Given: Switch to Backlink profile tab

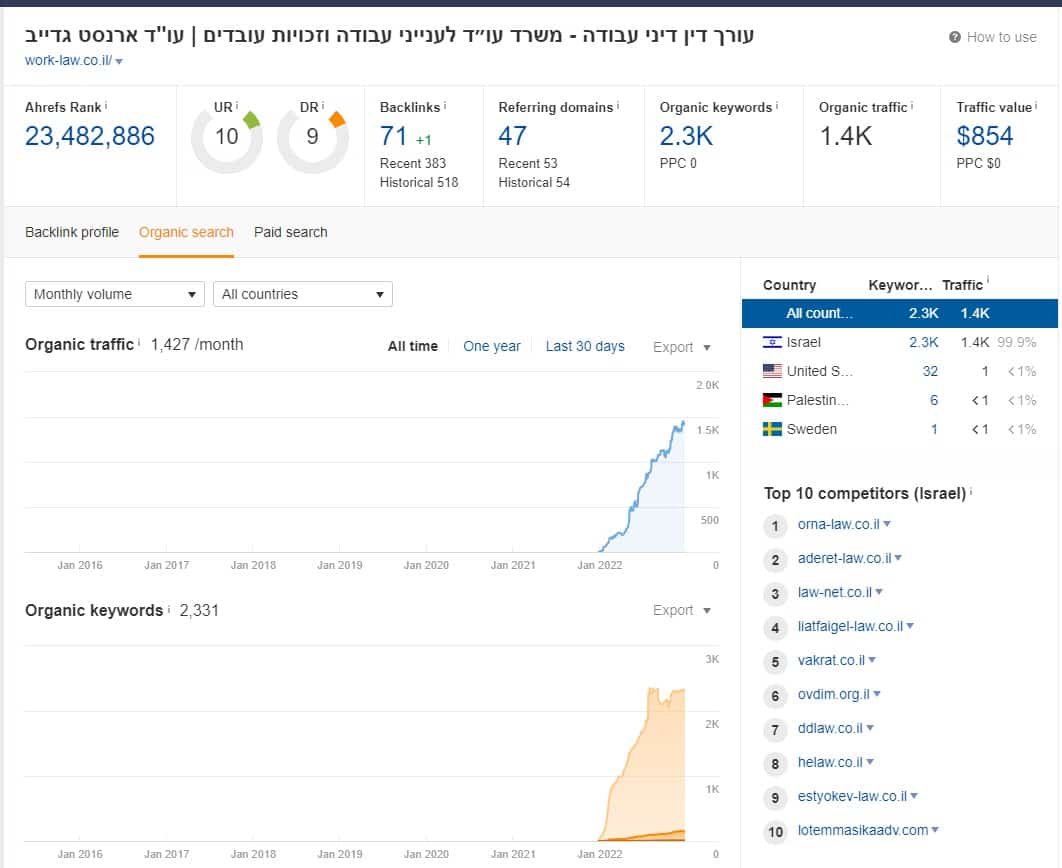Looking at the screenshot, I should (x=72, y=232).
